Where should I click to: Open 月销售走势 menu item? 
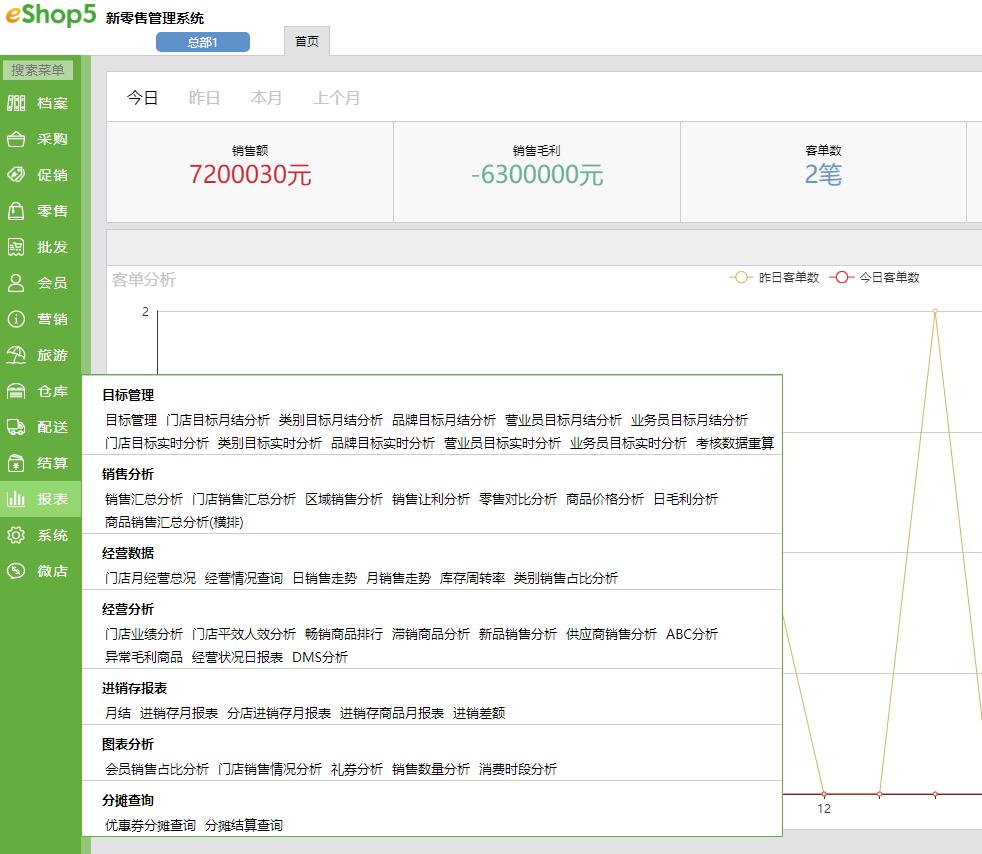coord(398,578)
